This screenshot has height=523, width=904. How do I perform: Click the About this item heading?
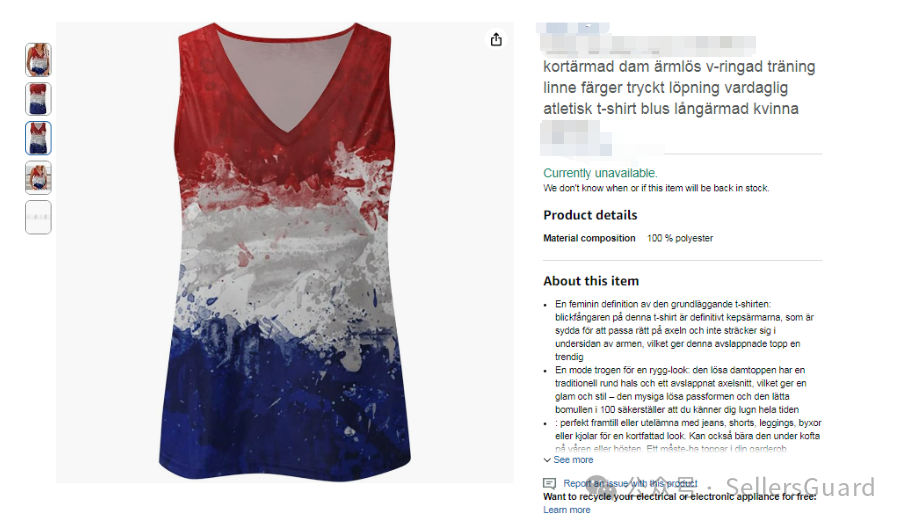click(x=591, y=281)
